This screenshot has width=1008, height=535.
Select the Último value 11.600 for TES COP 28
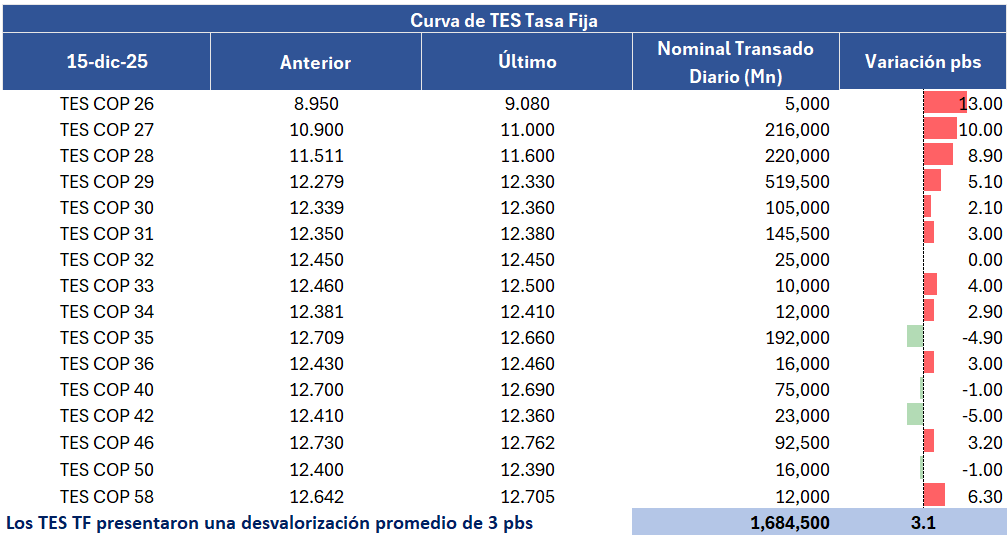pyautogui.click(x=526, y=155)
